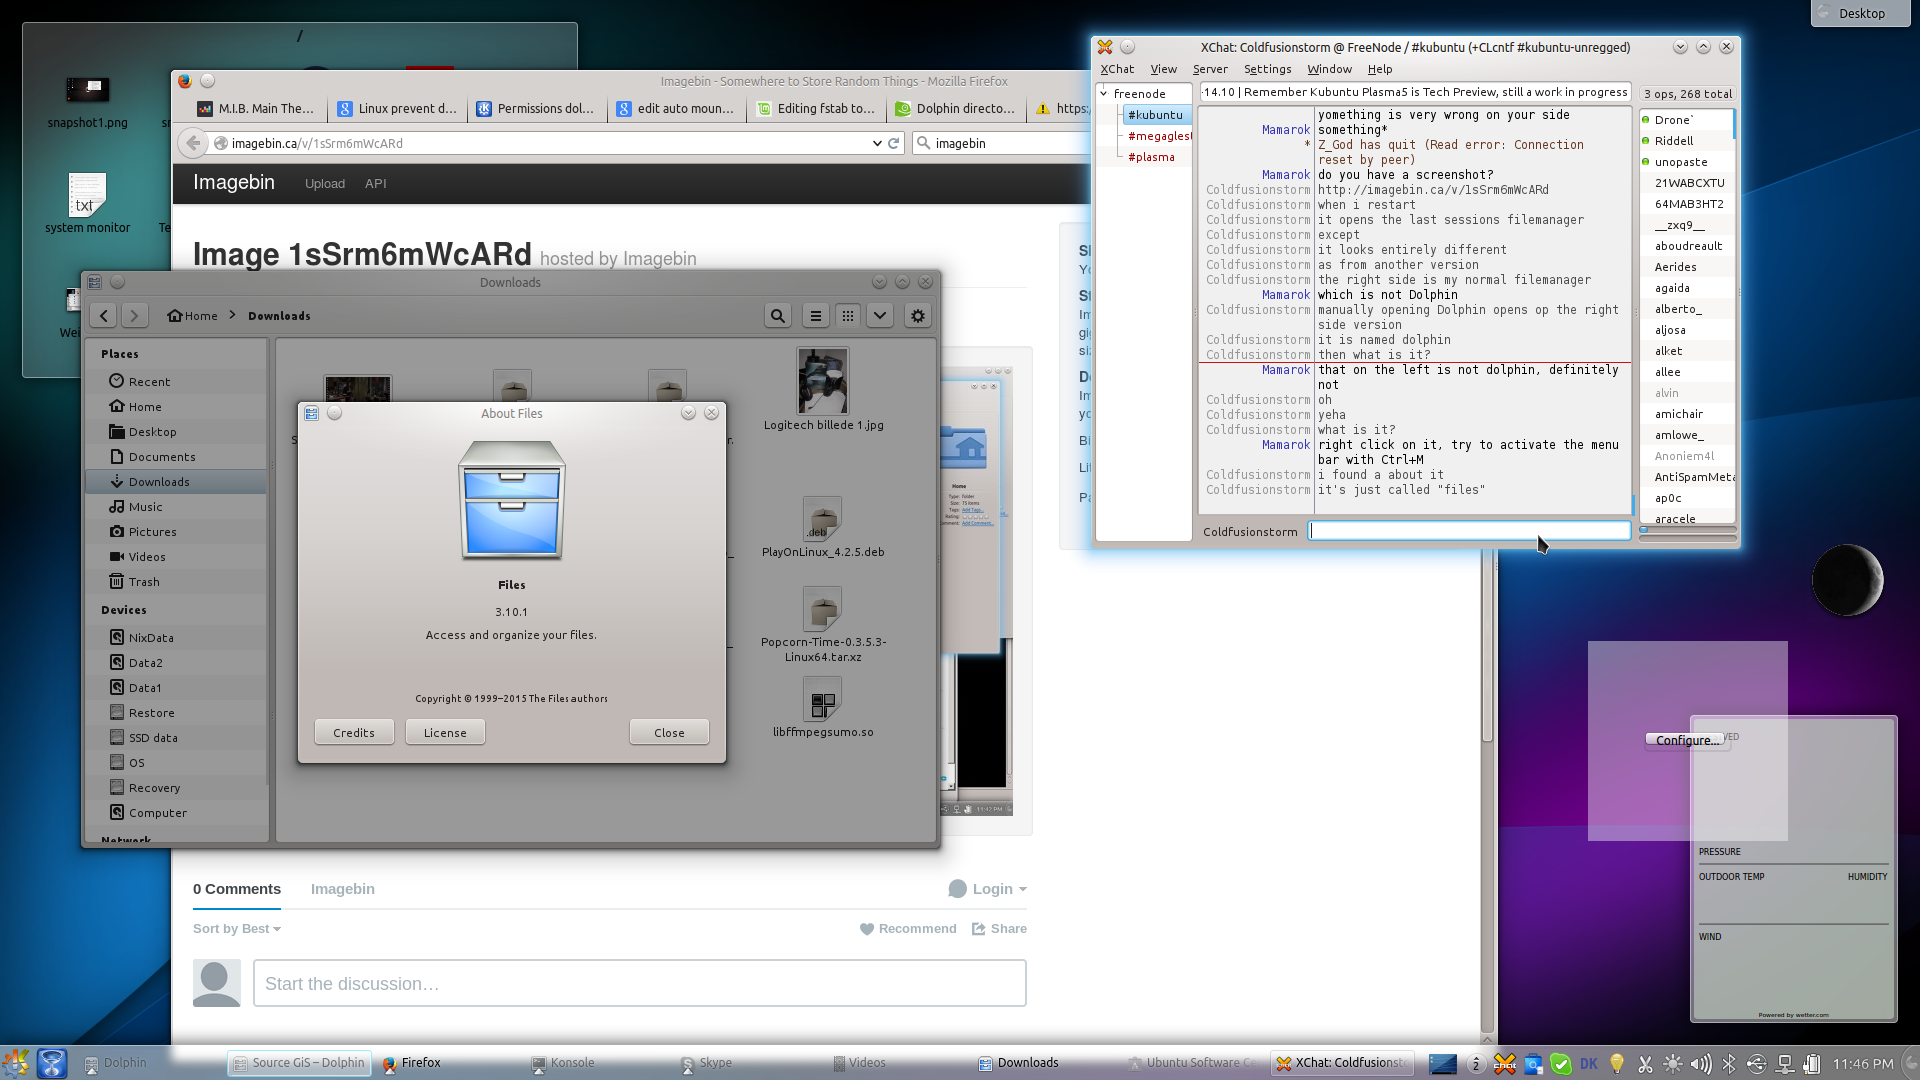This screenshot has width=1920, height=1080.
Task: Select PlayOnLinux_4.2.5.deb file icon
Action: (x=822, y=520)
